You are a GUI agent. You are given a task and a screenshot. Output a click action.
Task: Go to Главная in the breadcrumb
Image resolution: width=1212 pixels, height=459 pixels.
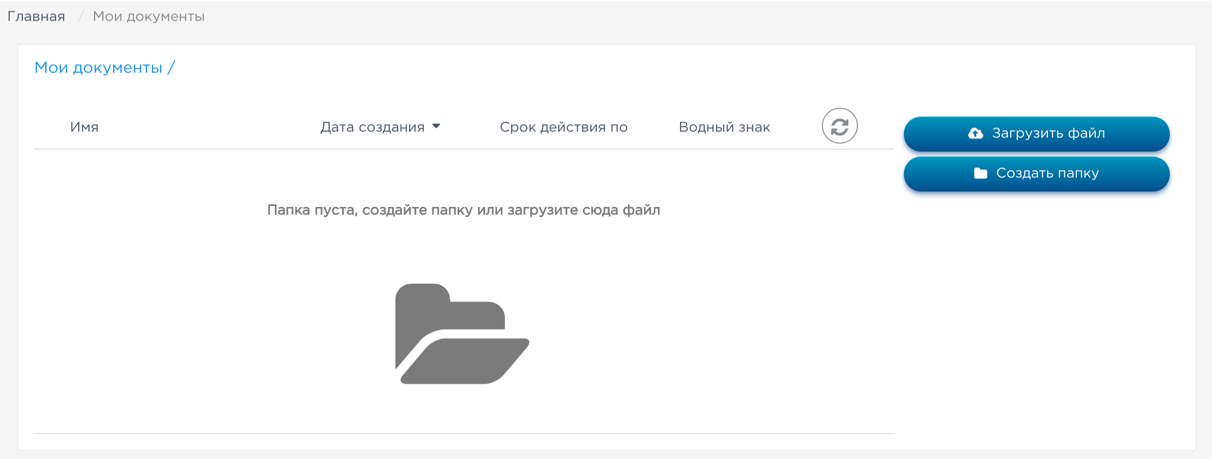click(x=36, y=16)
